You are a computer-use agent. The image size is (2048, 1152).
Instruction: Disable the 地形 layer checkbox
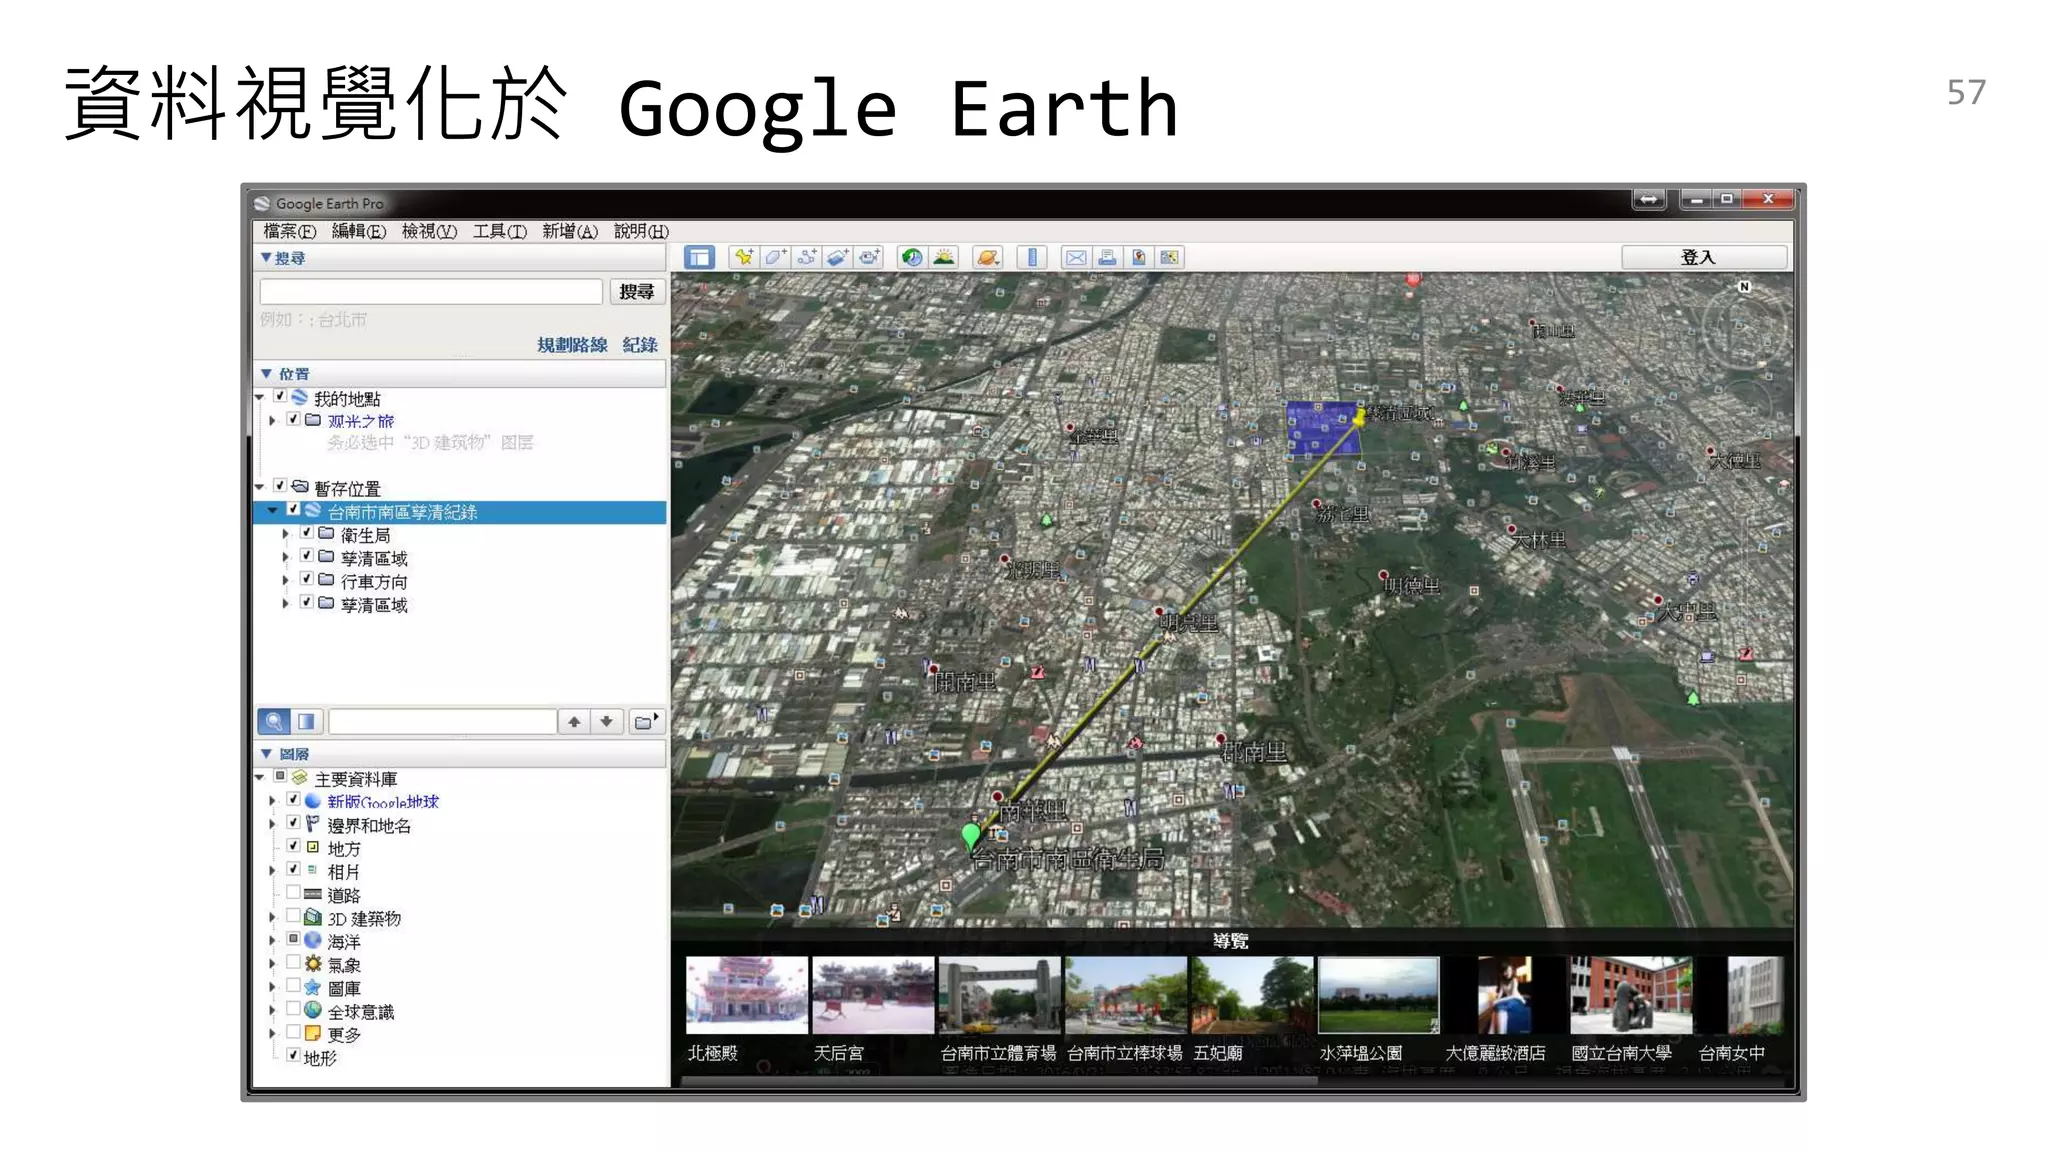point(293,1056)
